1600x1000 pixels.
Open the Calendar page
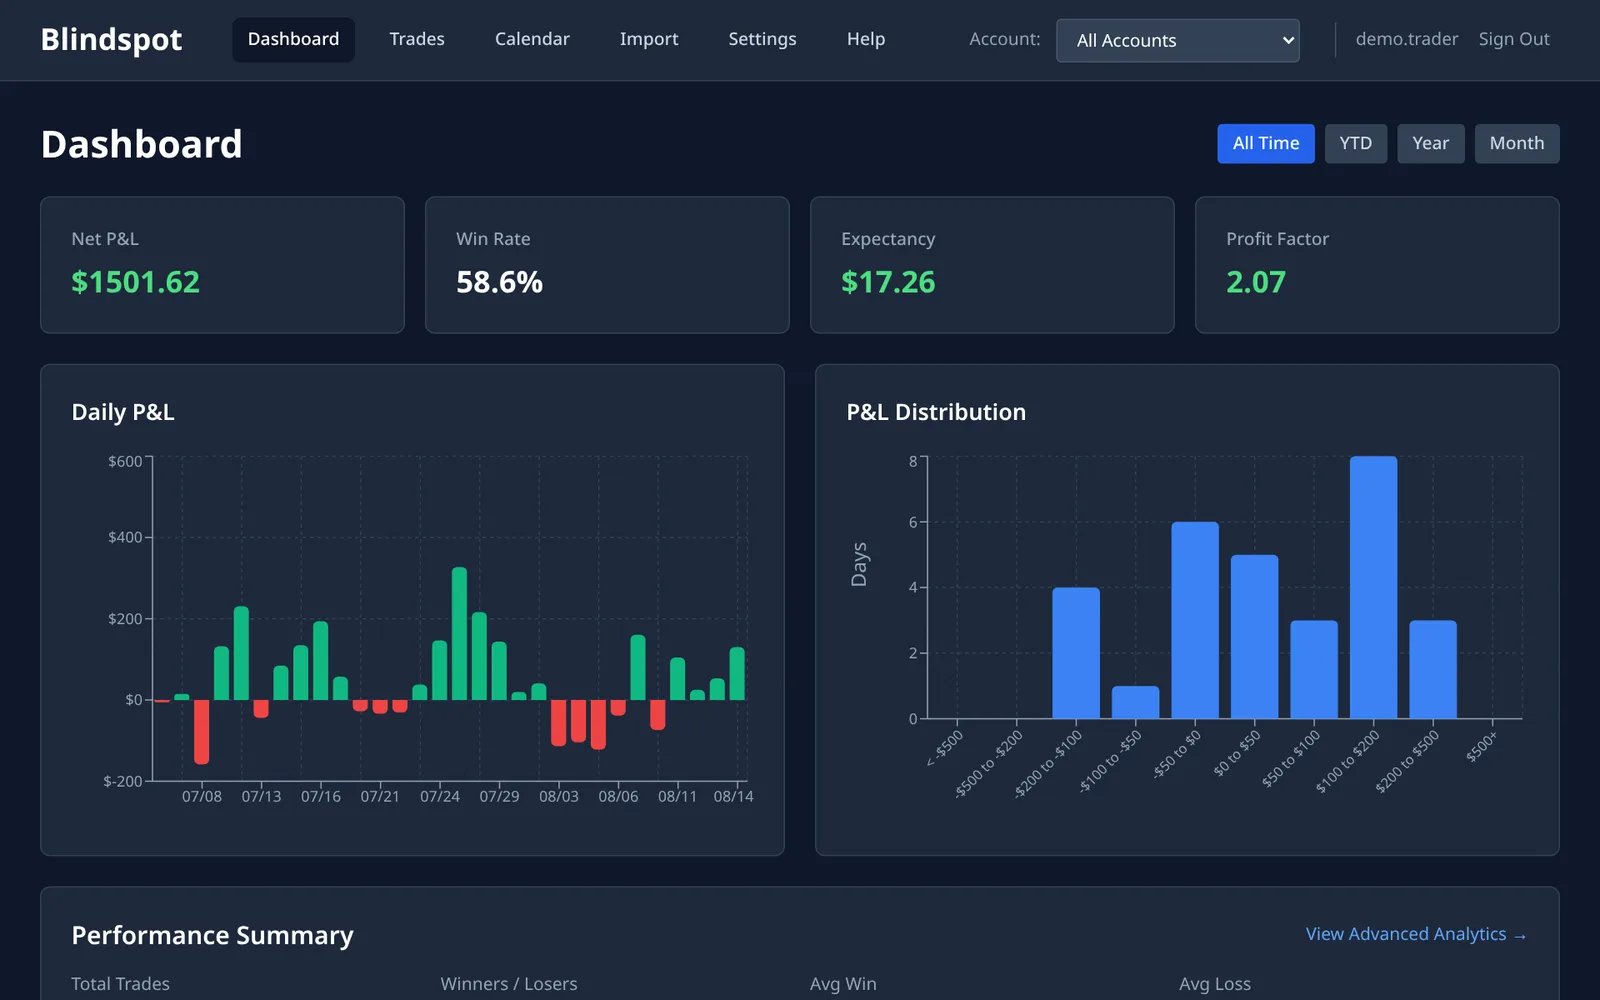532,39
